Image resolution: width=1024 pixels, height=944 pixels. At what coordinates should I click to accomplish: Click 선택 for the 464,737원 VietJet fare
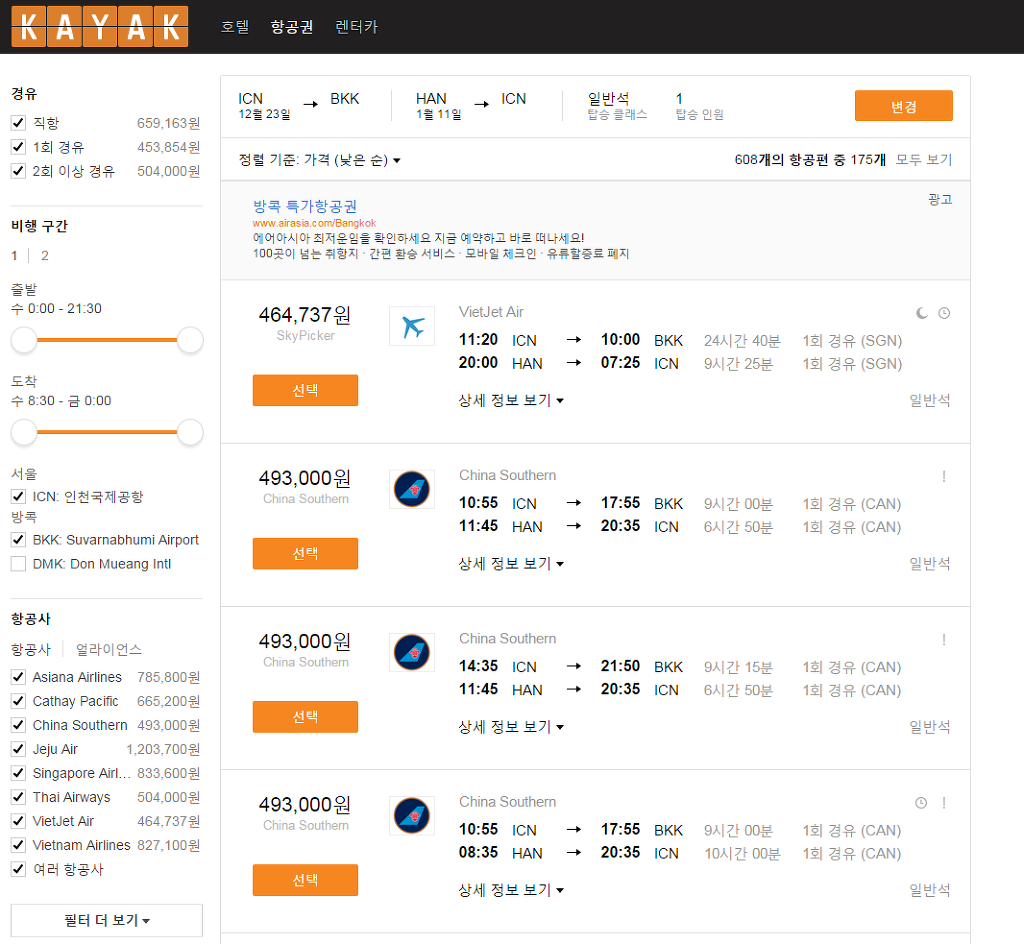click(x=306, y=390)
